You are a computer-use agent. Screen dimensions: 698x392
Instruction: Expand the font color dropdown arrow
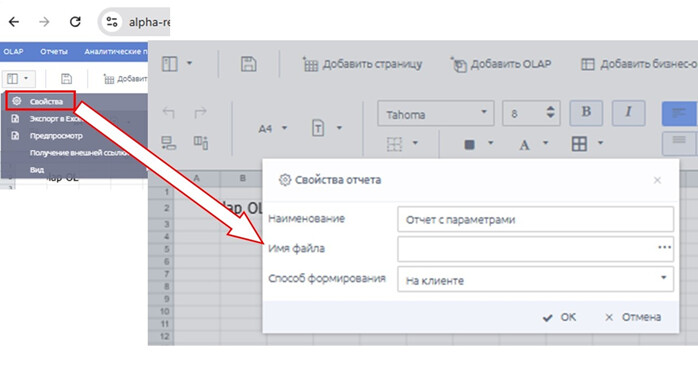(x=545, y=143)
